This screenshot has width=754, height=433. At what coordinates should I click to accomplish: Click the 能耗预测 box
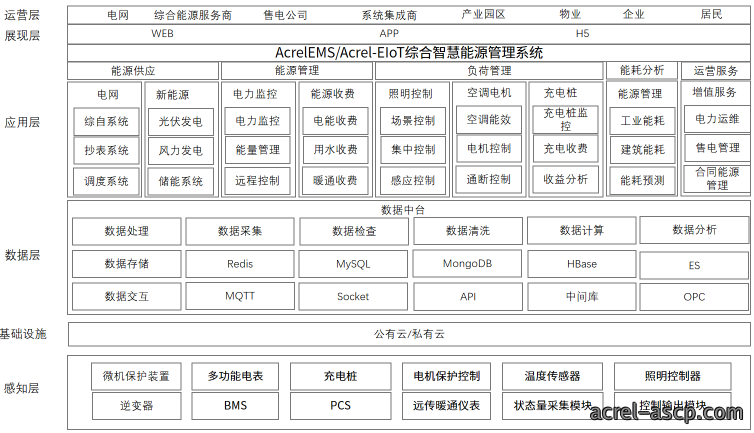[x=642, y=181]
